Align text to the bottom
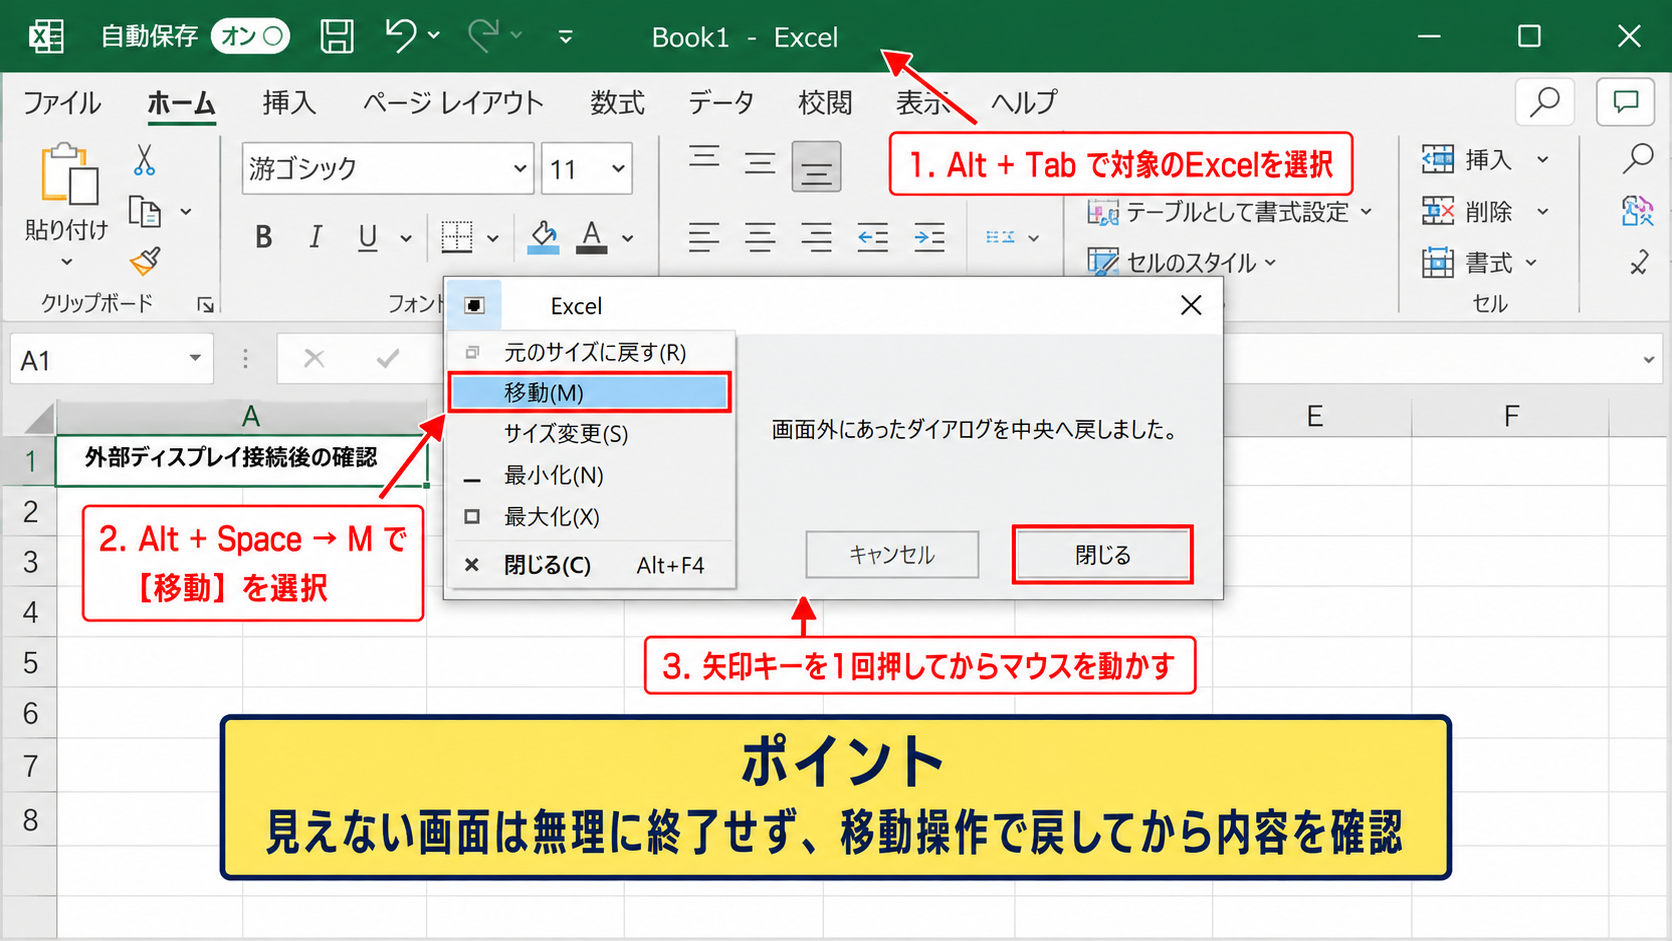The image size is (1672, 941). coord(816,166)
